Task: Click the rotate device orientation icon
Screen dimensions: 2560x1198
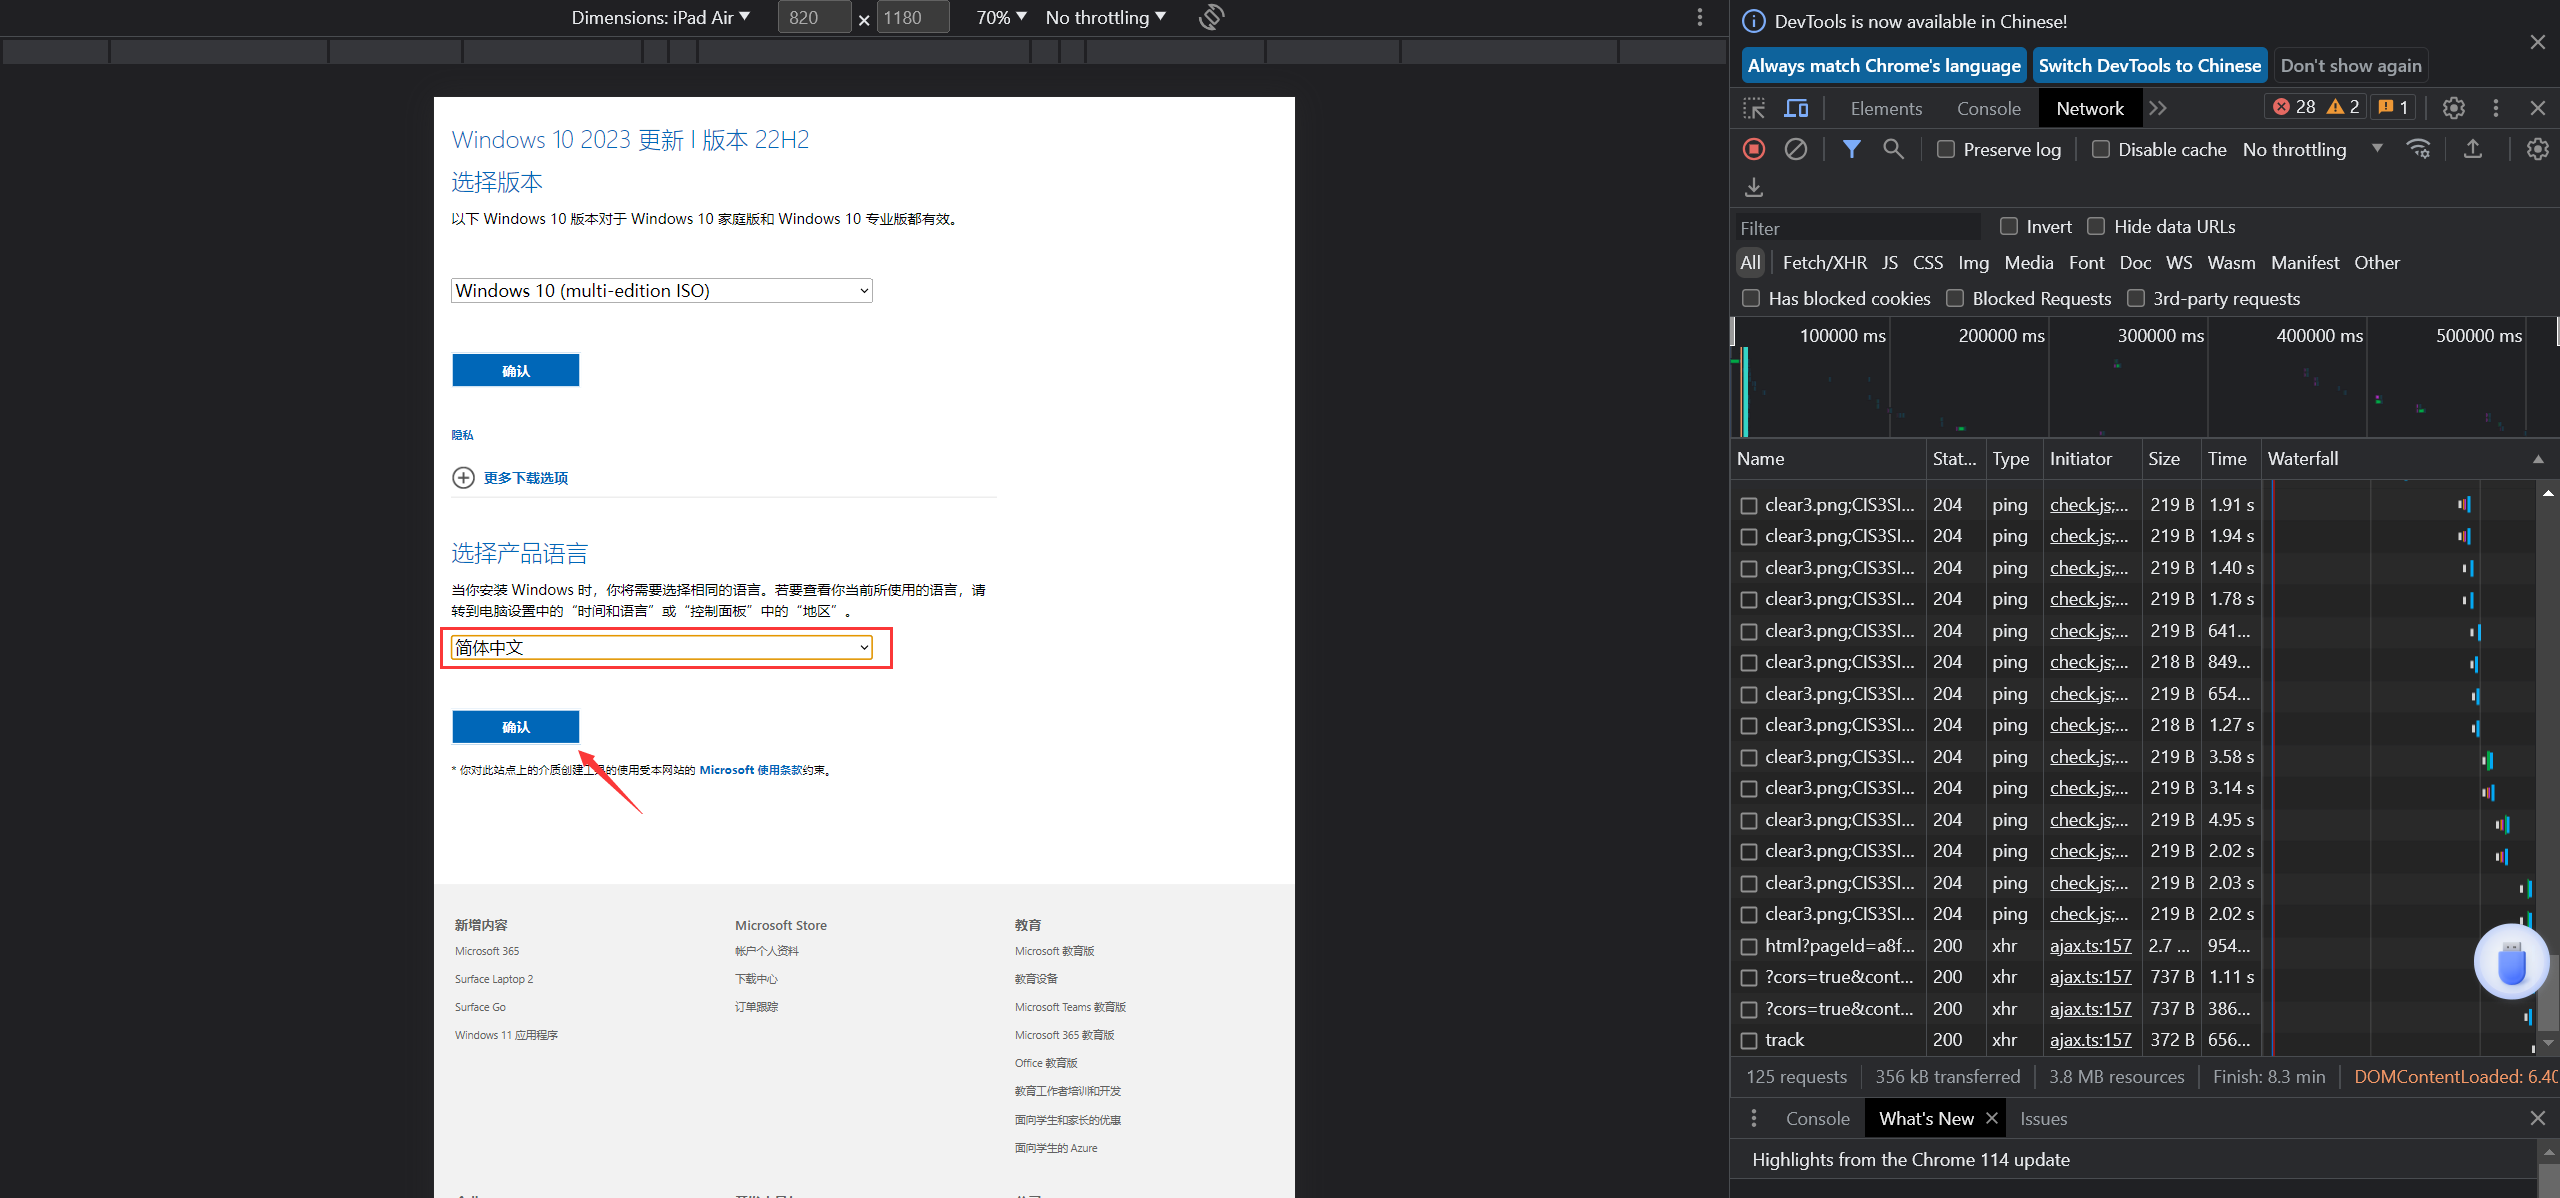Action: [1211, 17]
